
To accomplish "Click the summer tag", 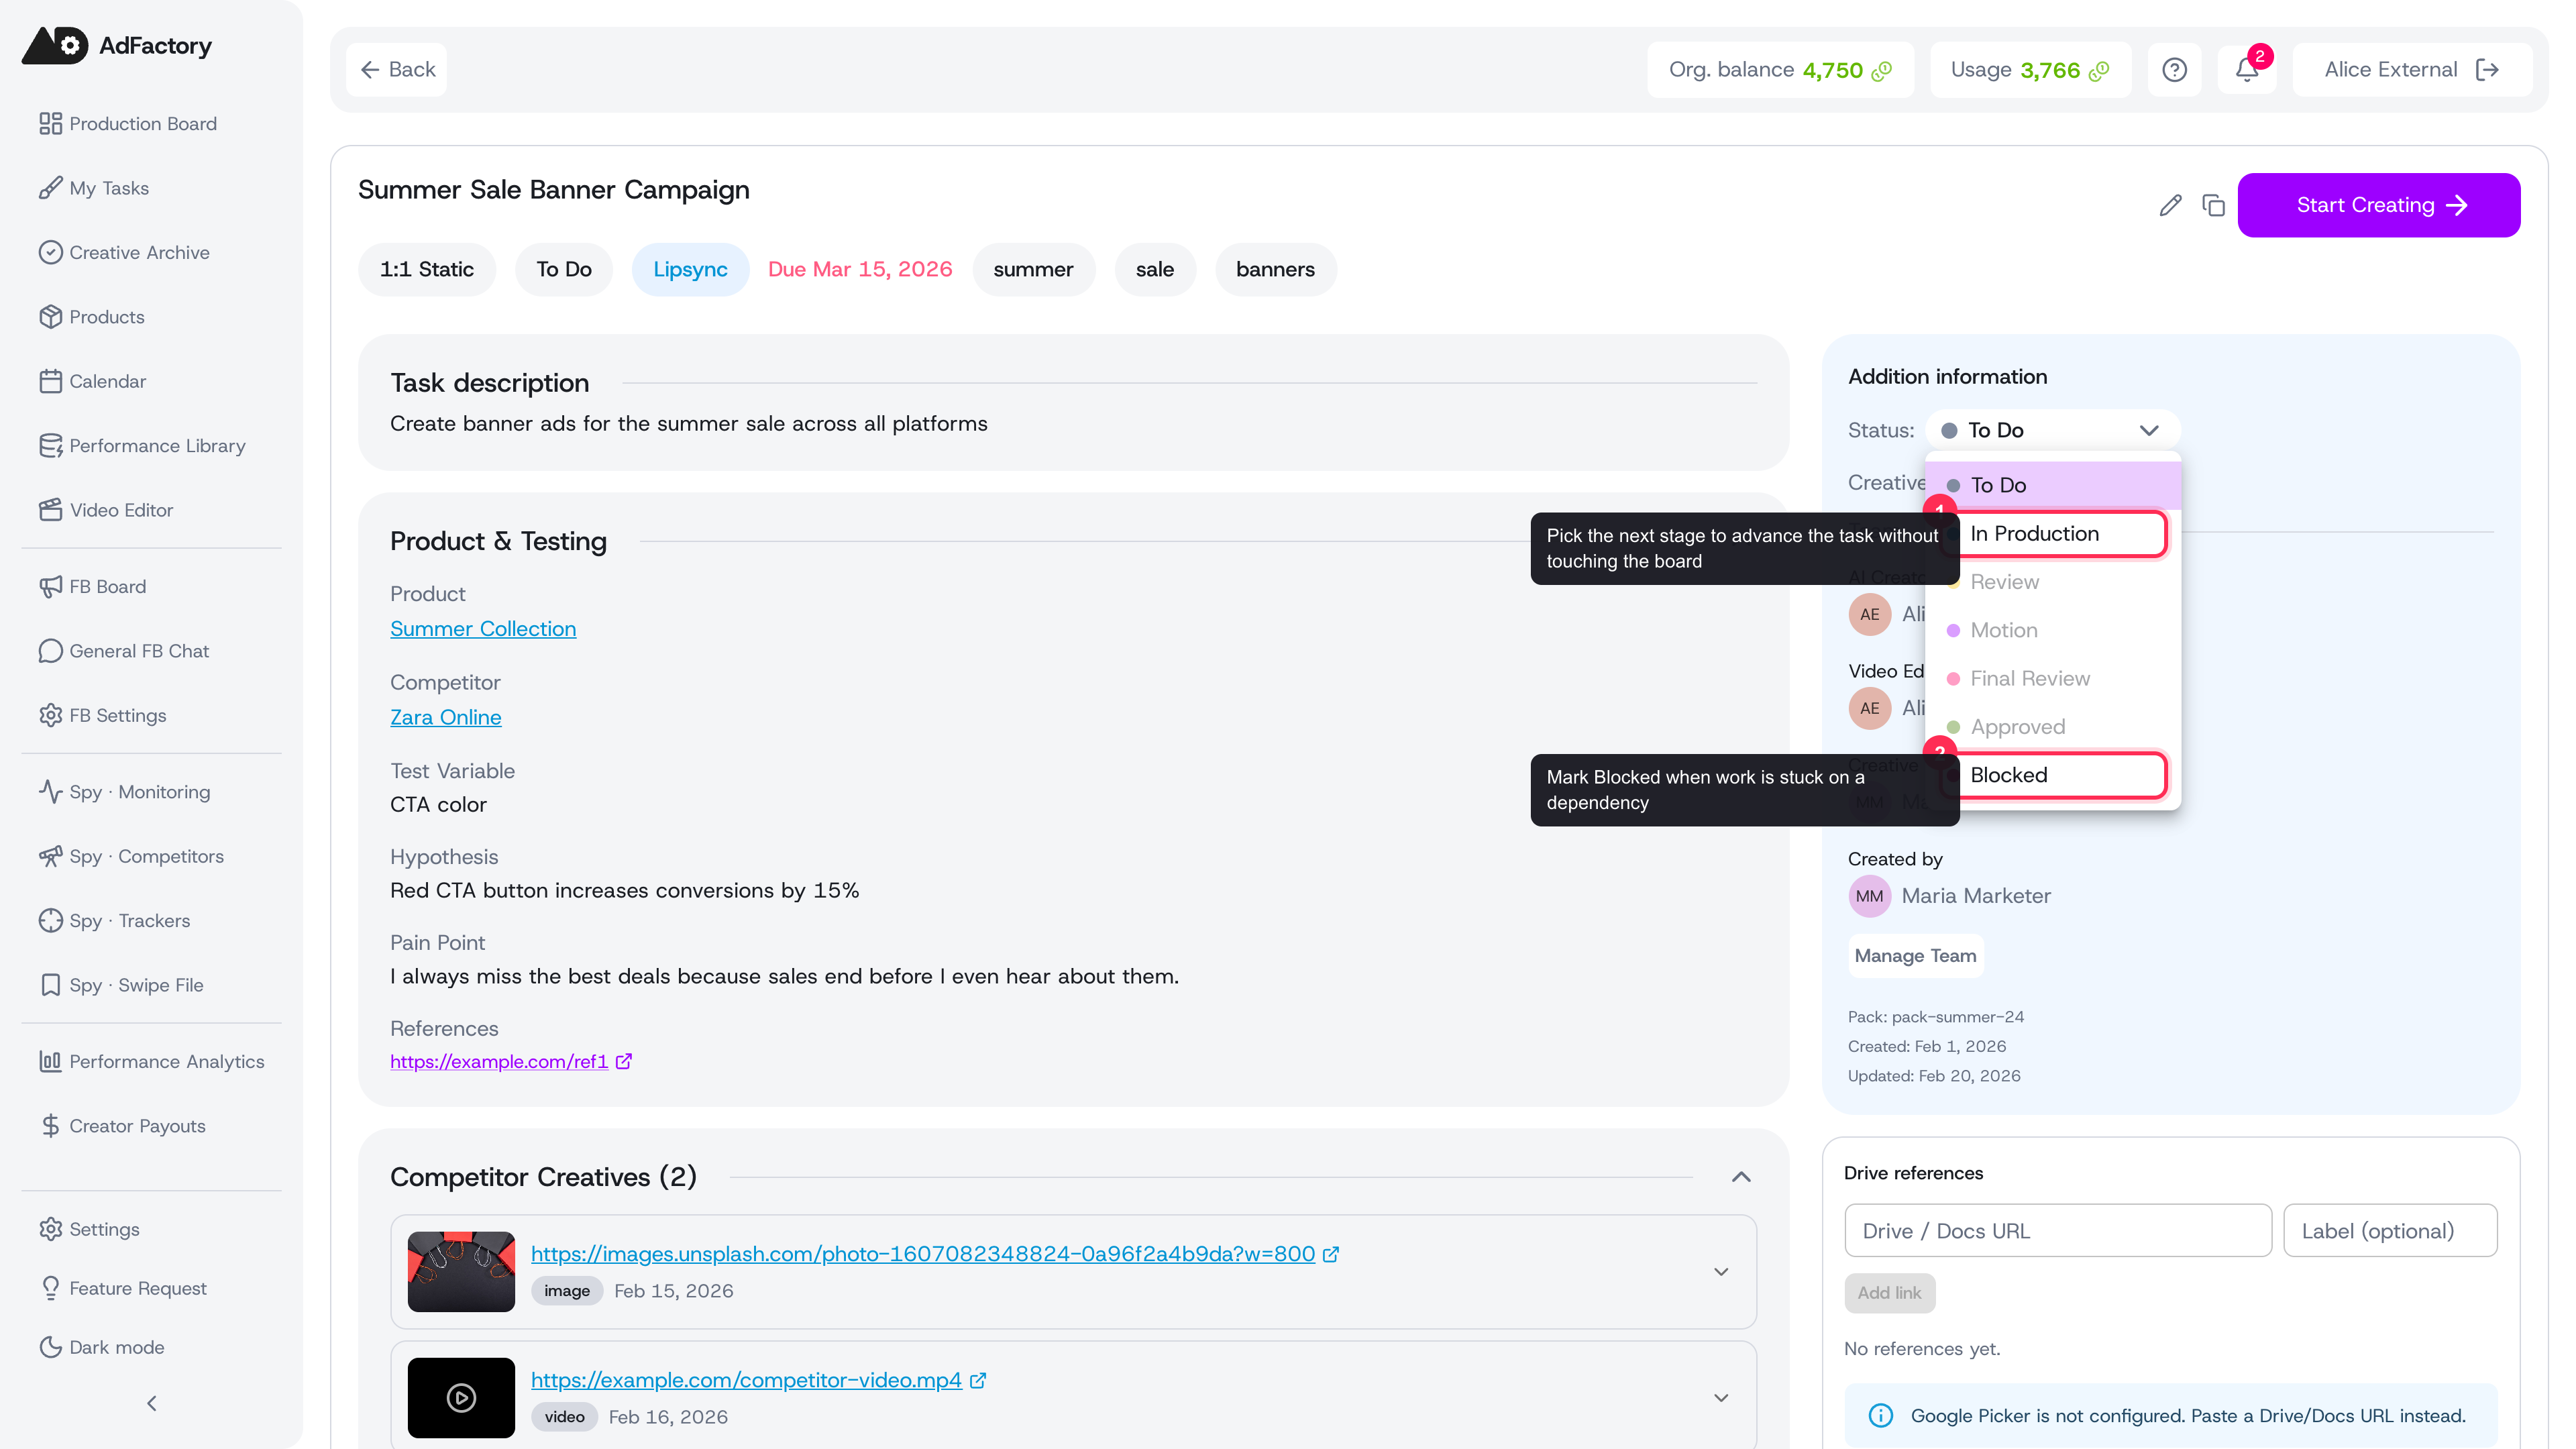I will point(1033,269).
